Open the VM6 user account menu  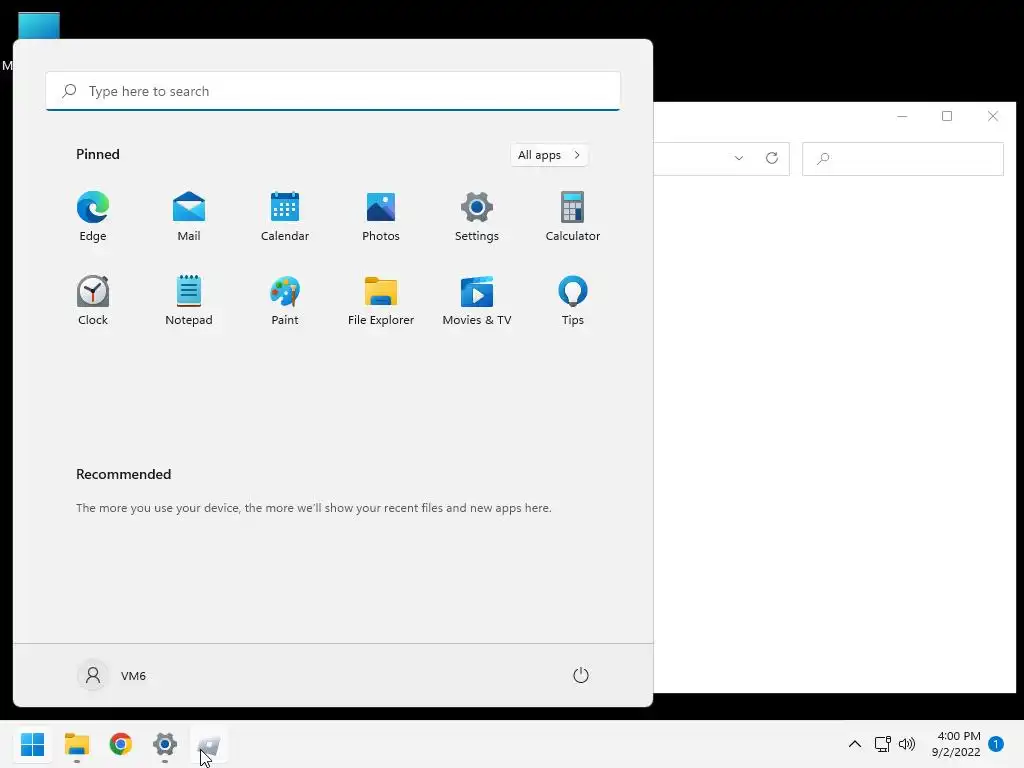112,675
